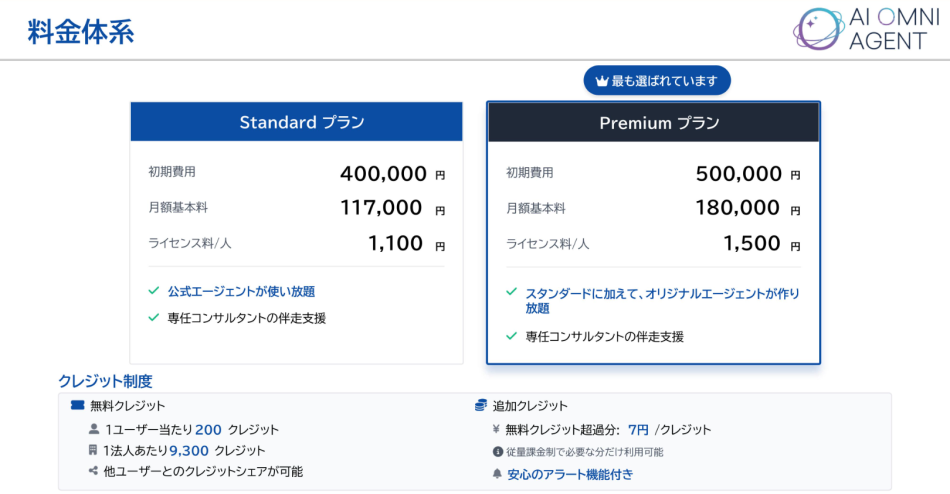Click the ticket icon beside 無料クレジット
This screenshot has width=950, height=494.
coord(77,405)
